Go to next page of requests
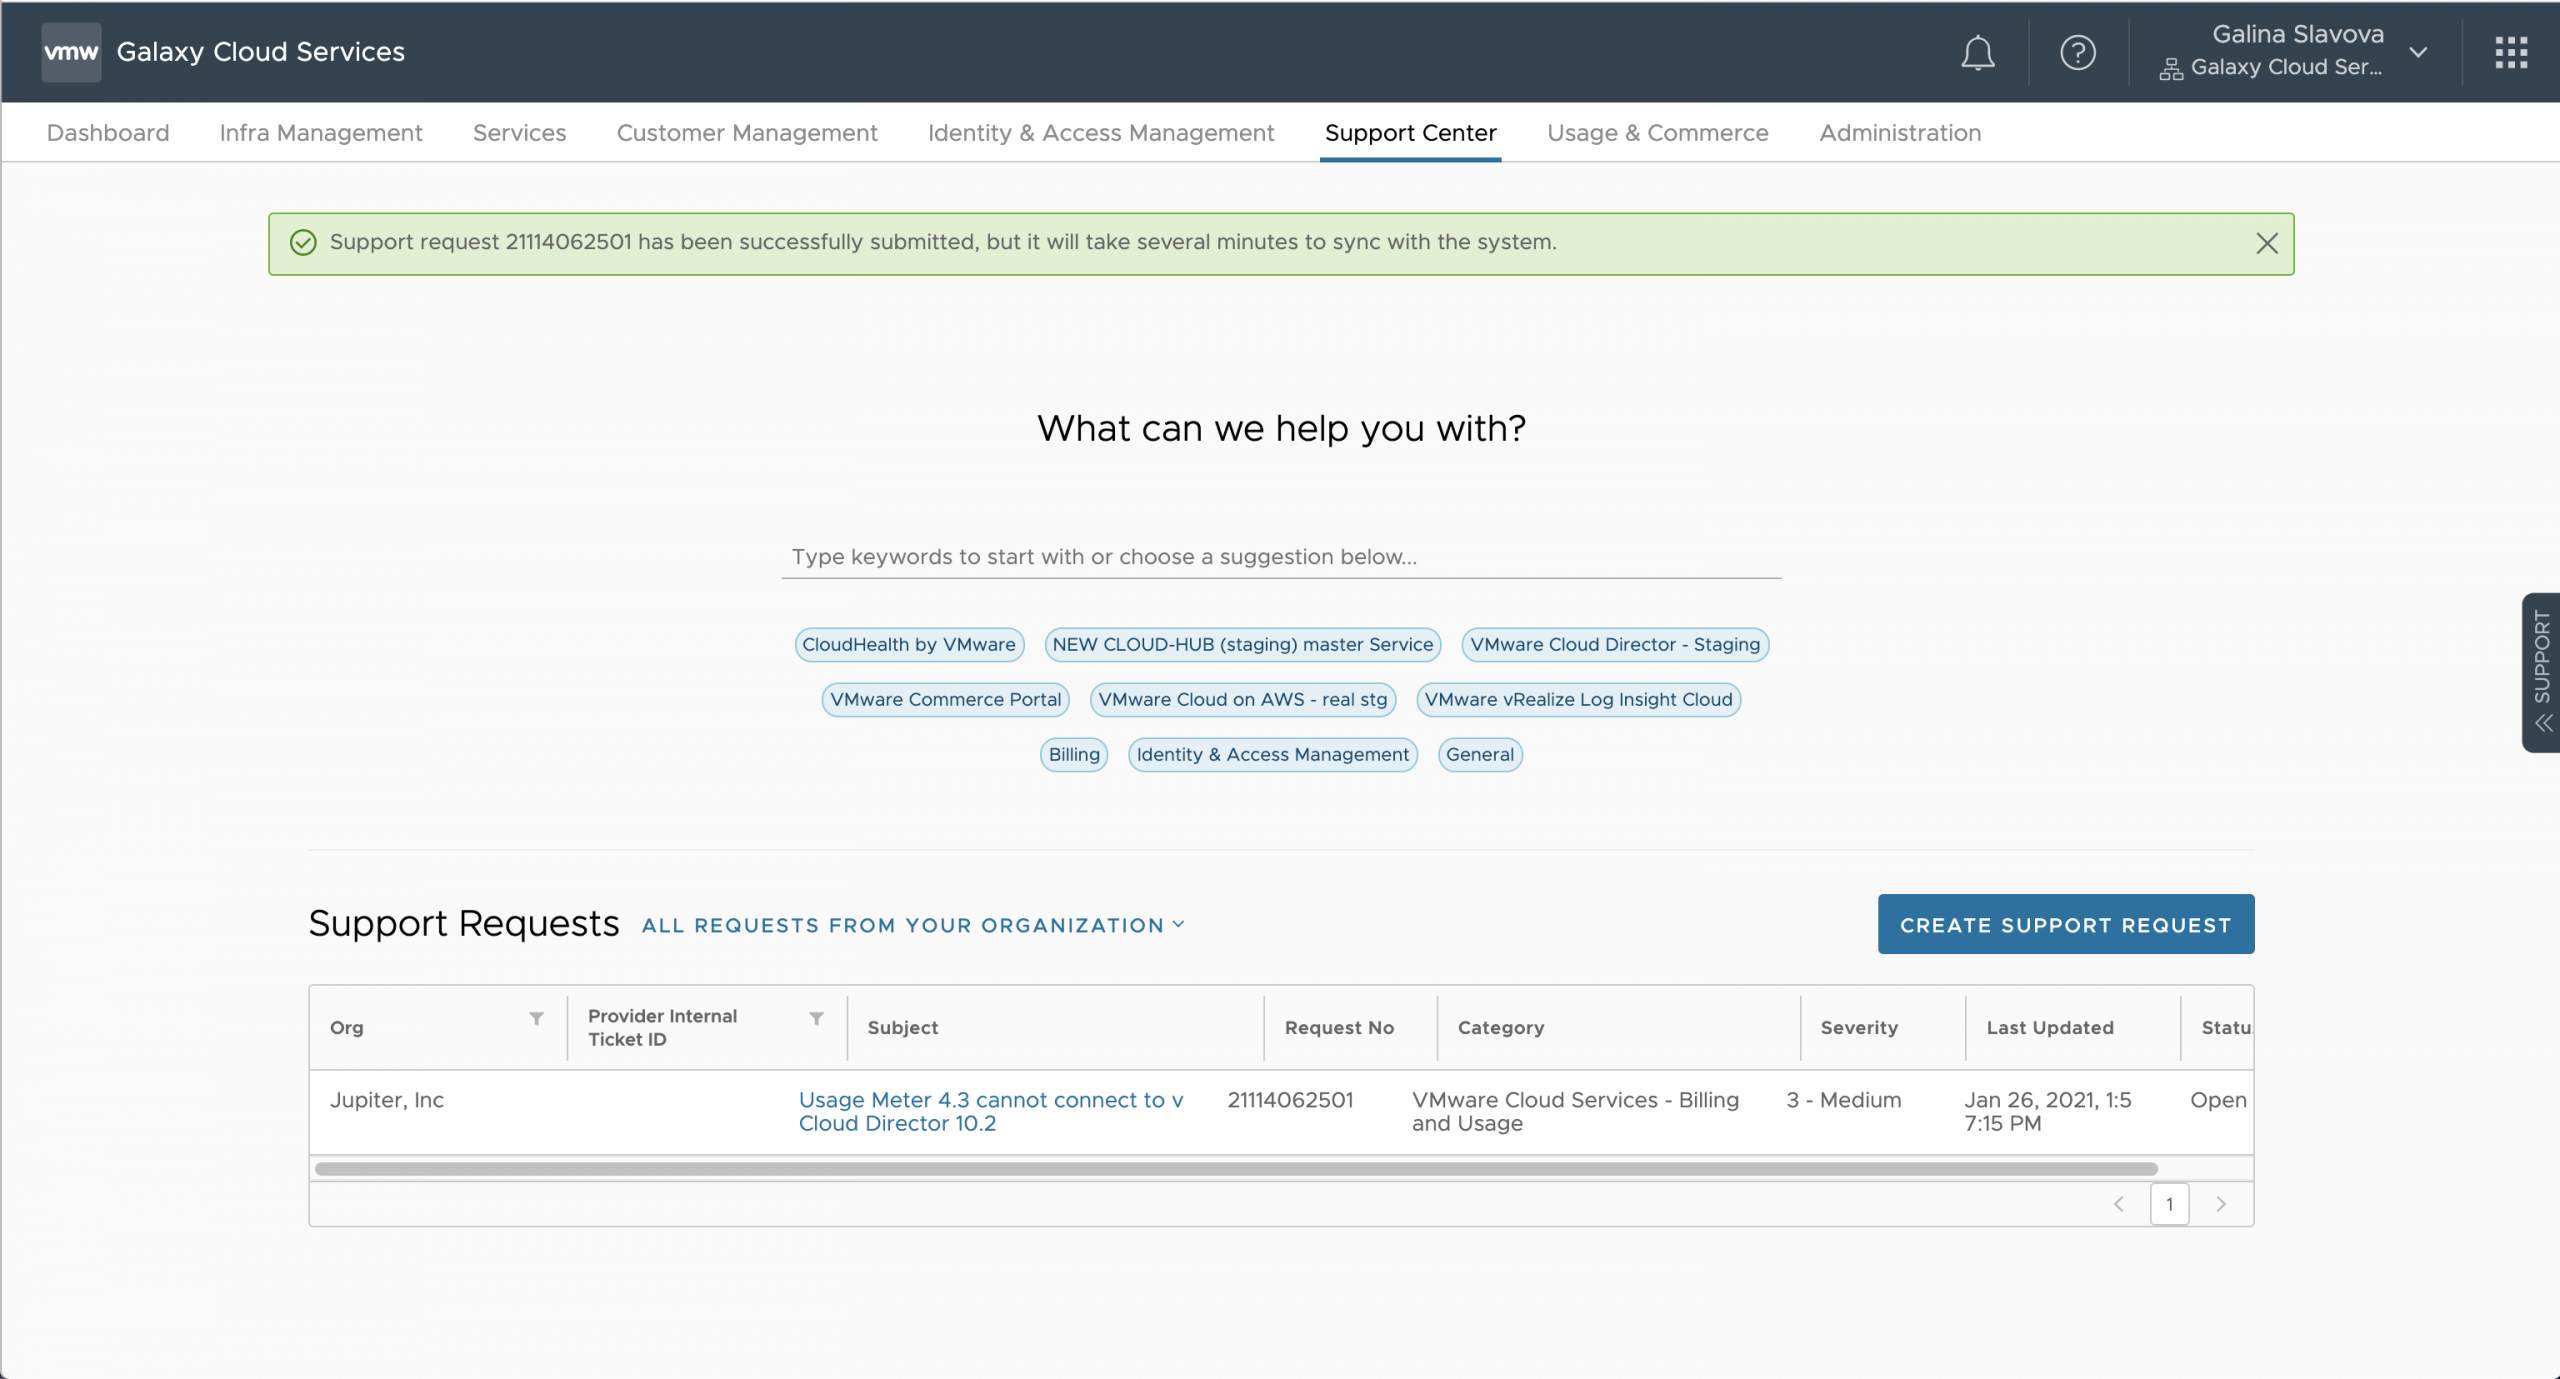 [x=2220, y=1204]
